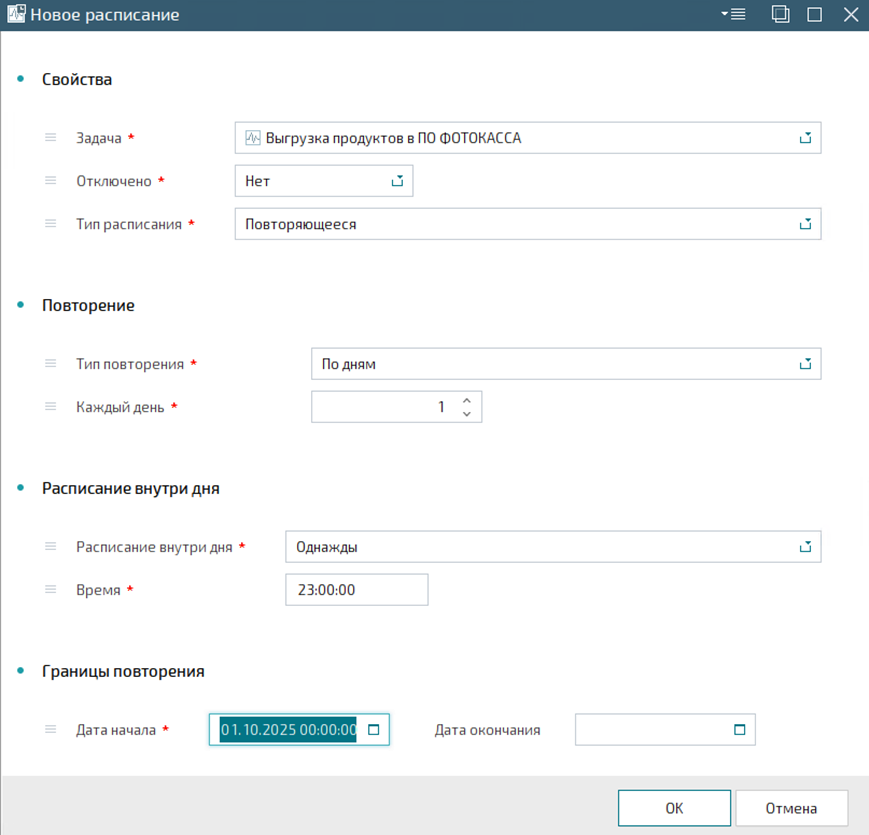Click the drag handle beside Задача
Viewport: 869px width, 835px height.
[50, 137]
